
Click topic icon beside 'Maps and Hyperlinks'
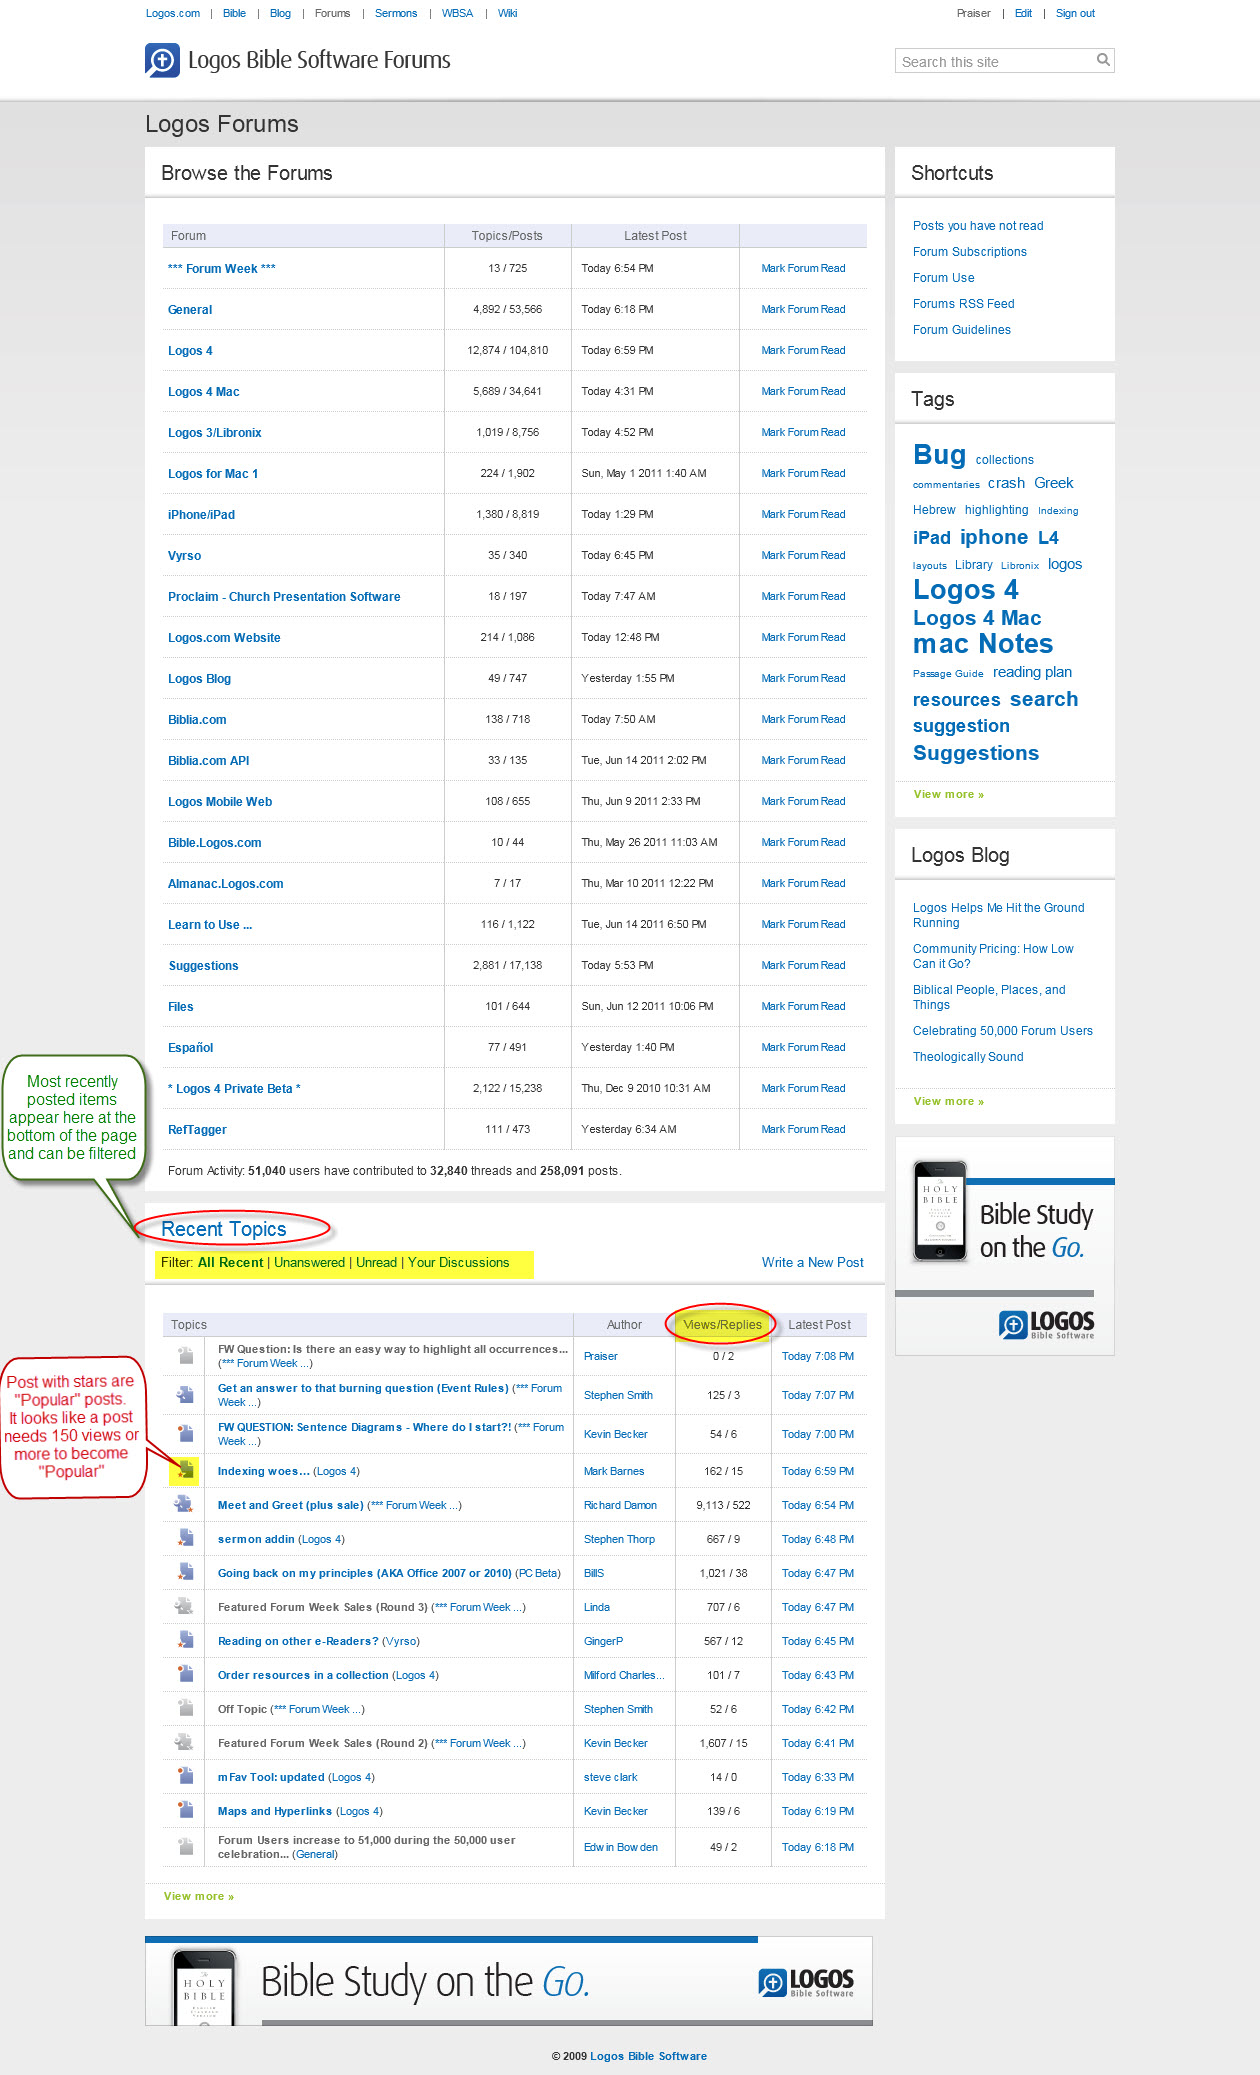click(x=185, y=1810)
